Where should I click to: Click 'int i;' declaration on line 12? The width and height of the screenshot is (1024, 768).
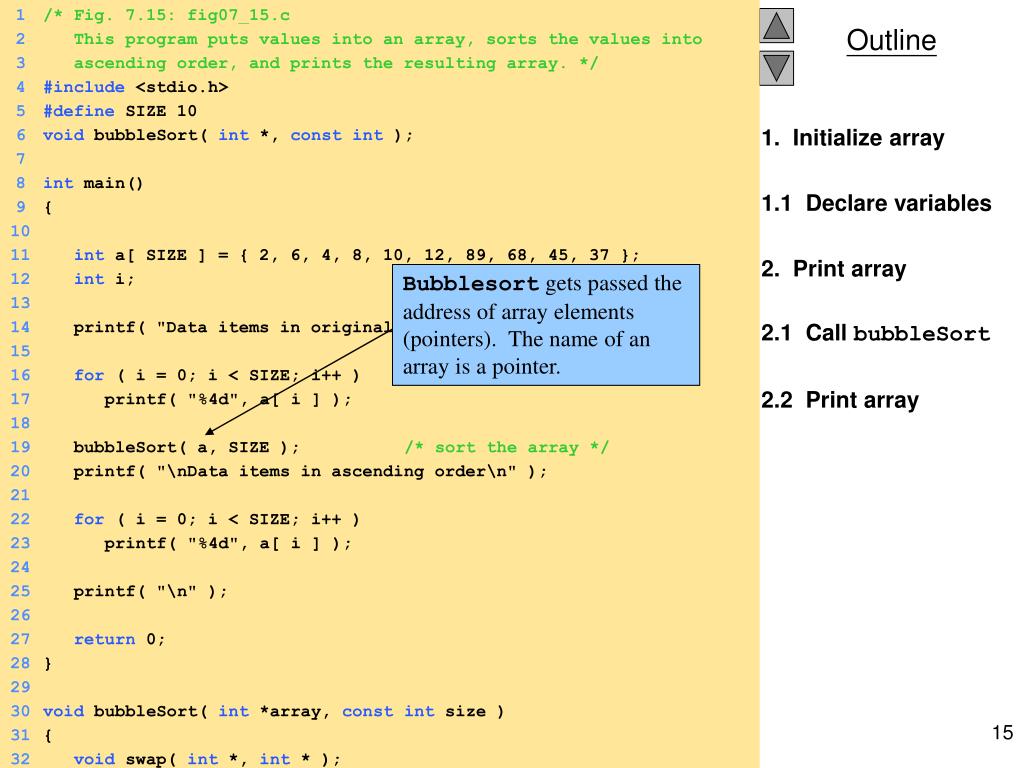(104, 280)
